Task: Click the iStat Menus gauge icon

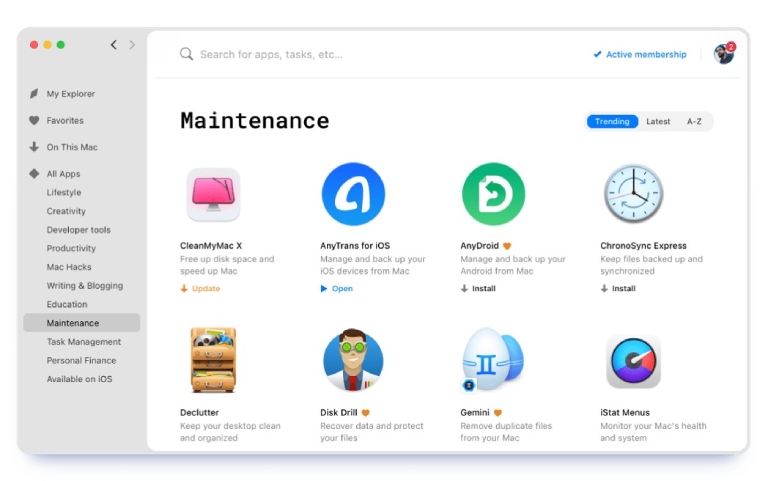Action: 633,361
